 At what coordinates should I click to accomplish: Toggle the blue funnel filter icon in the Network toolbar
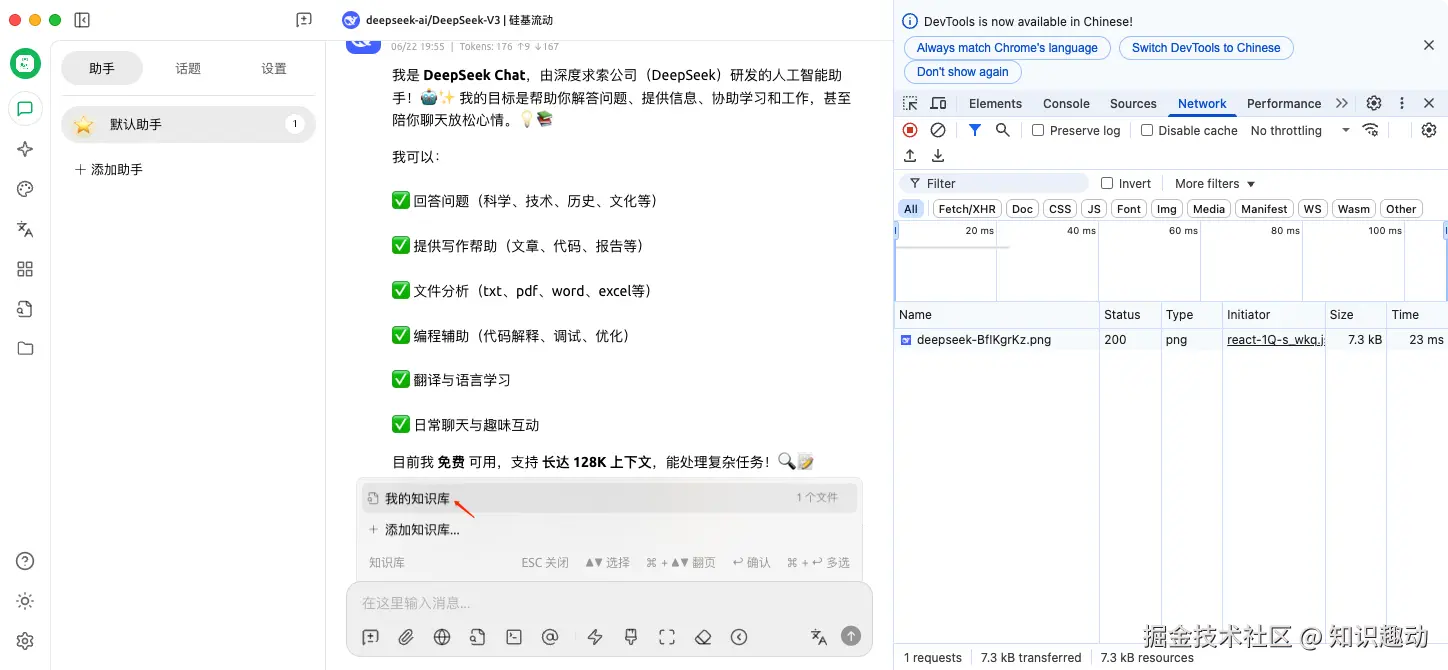[x=975, y=130]
